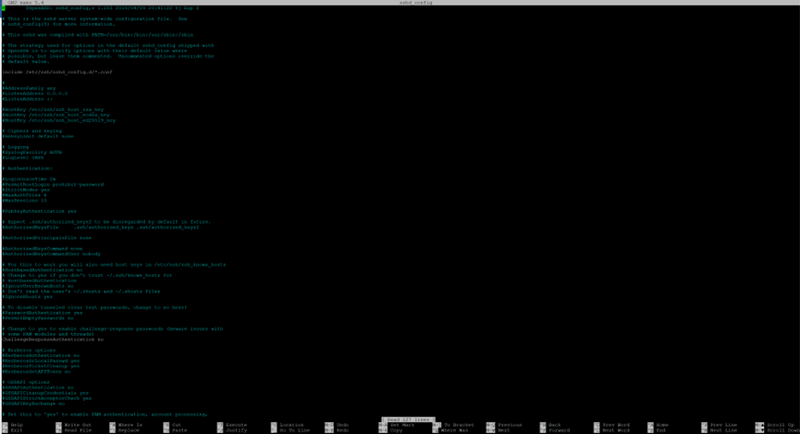Viewport: 800px width, 434px height.
Task: Open the Where Is search shortcut
Action: (x=130, y=424)
